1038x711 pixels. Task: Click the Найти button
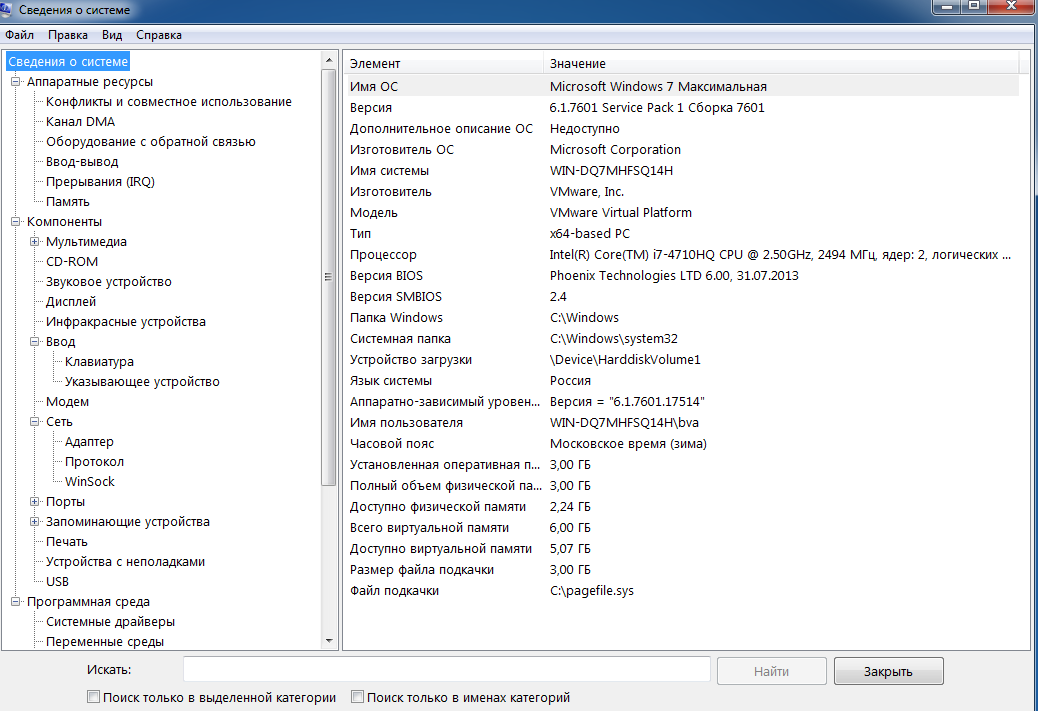click(771, 671)
